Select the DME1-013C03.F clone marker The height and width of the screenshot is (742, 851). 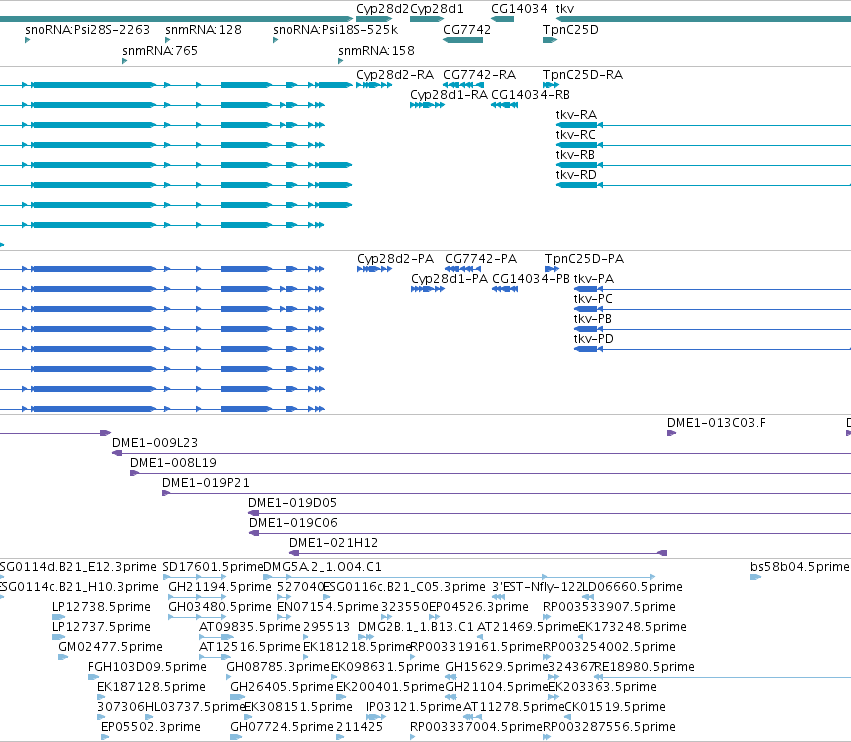click(671, 433)
